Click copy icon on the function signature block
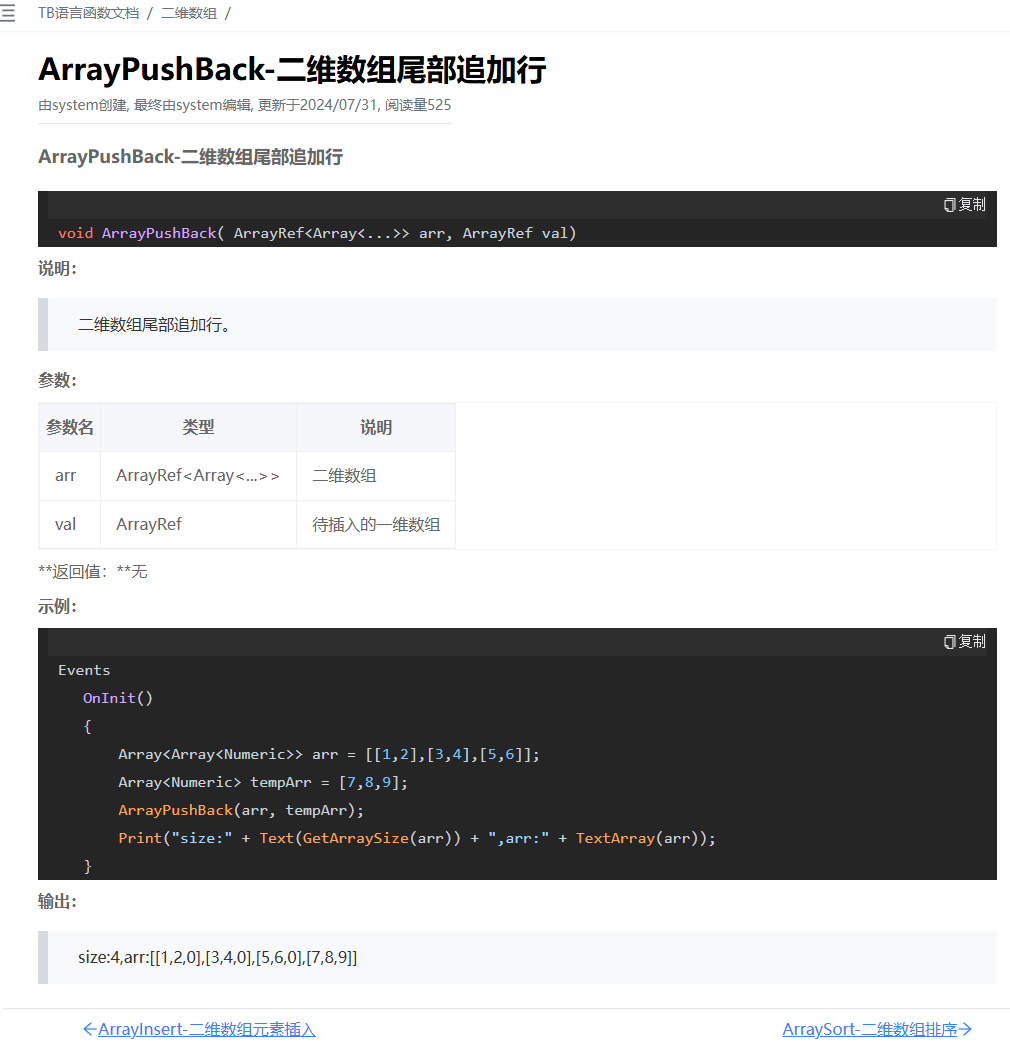 click(949, 205)
